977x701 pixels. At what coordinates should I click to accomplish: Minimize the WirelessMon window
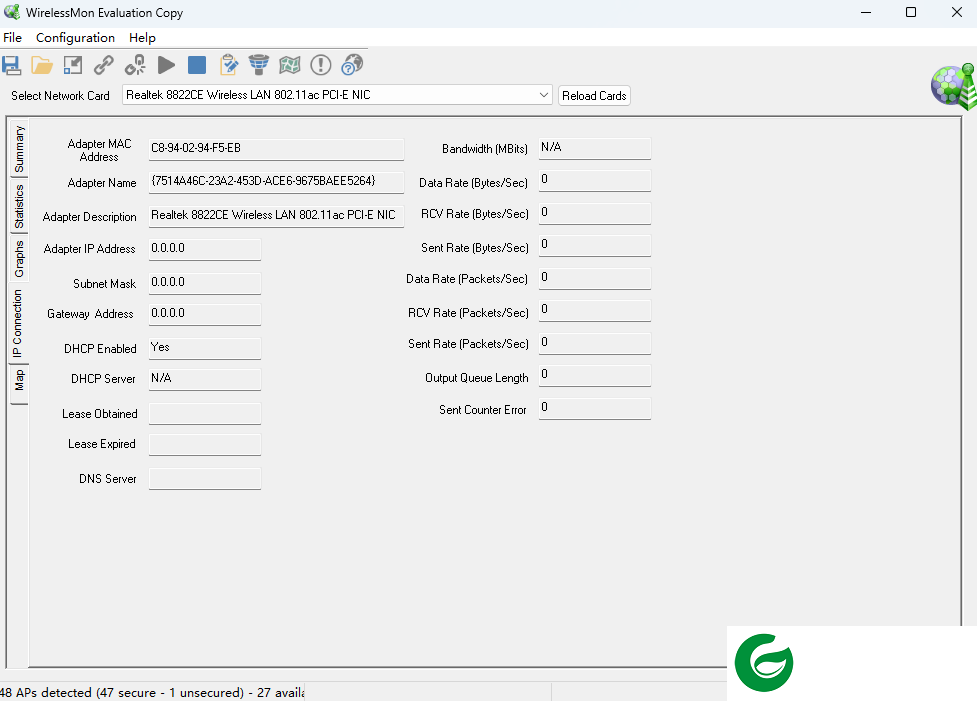(865, 12)
